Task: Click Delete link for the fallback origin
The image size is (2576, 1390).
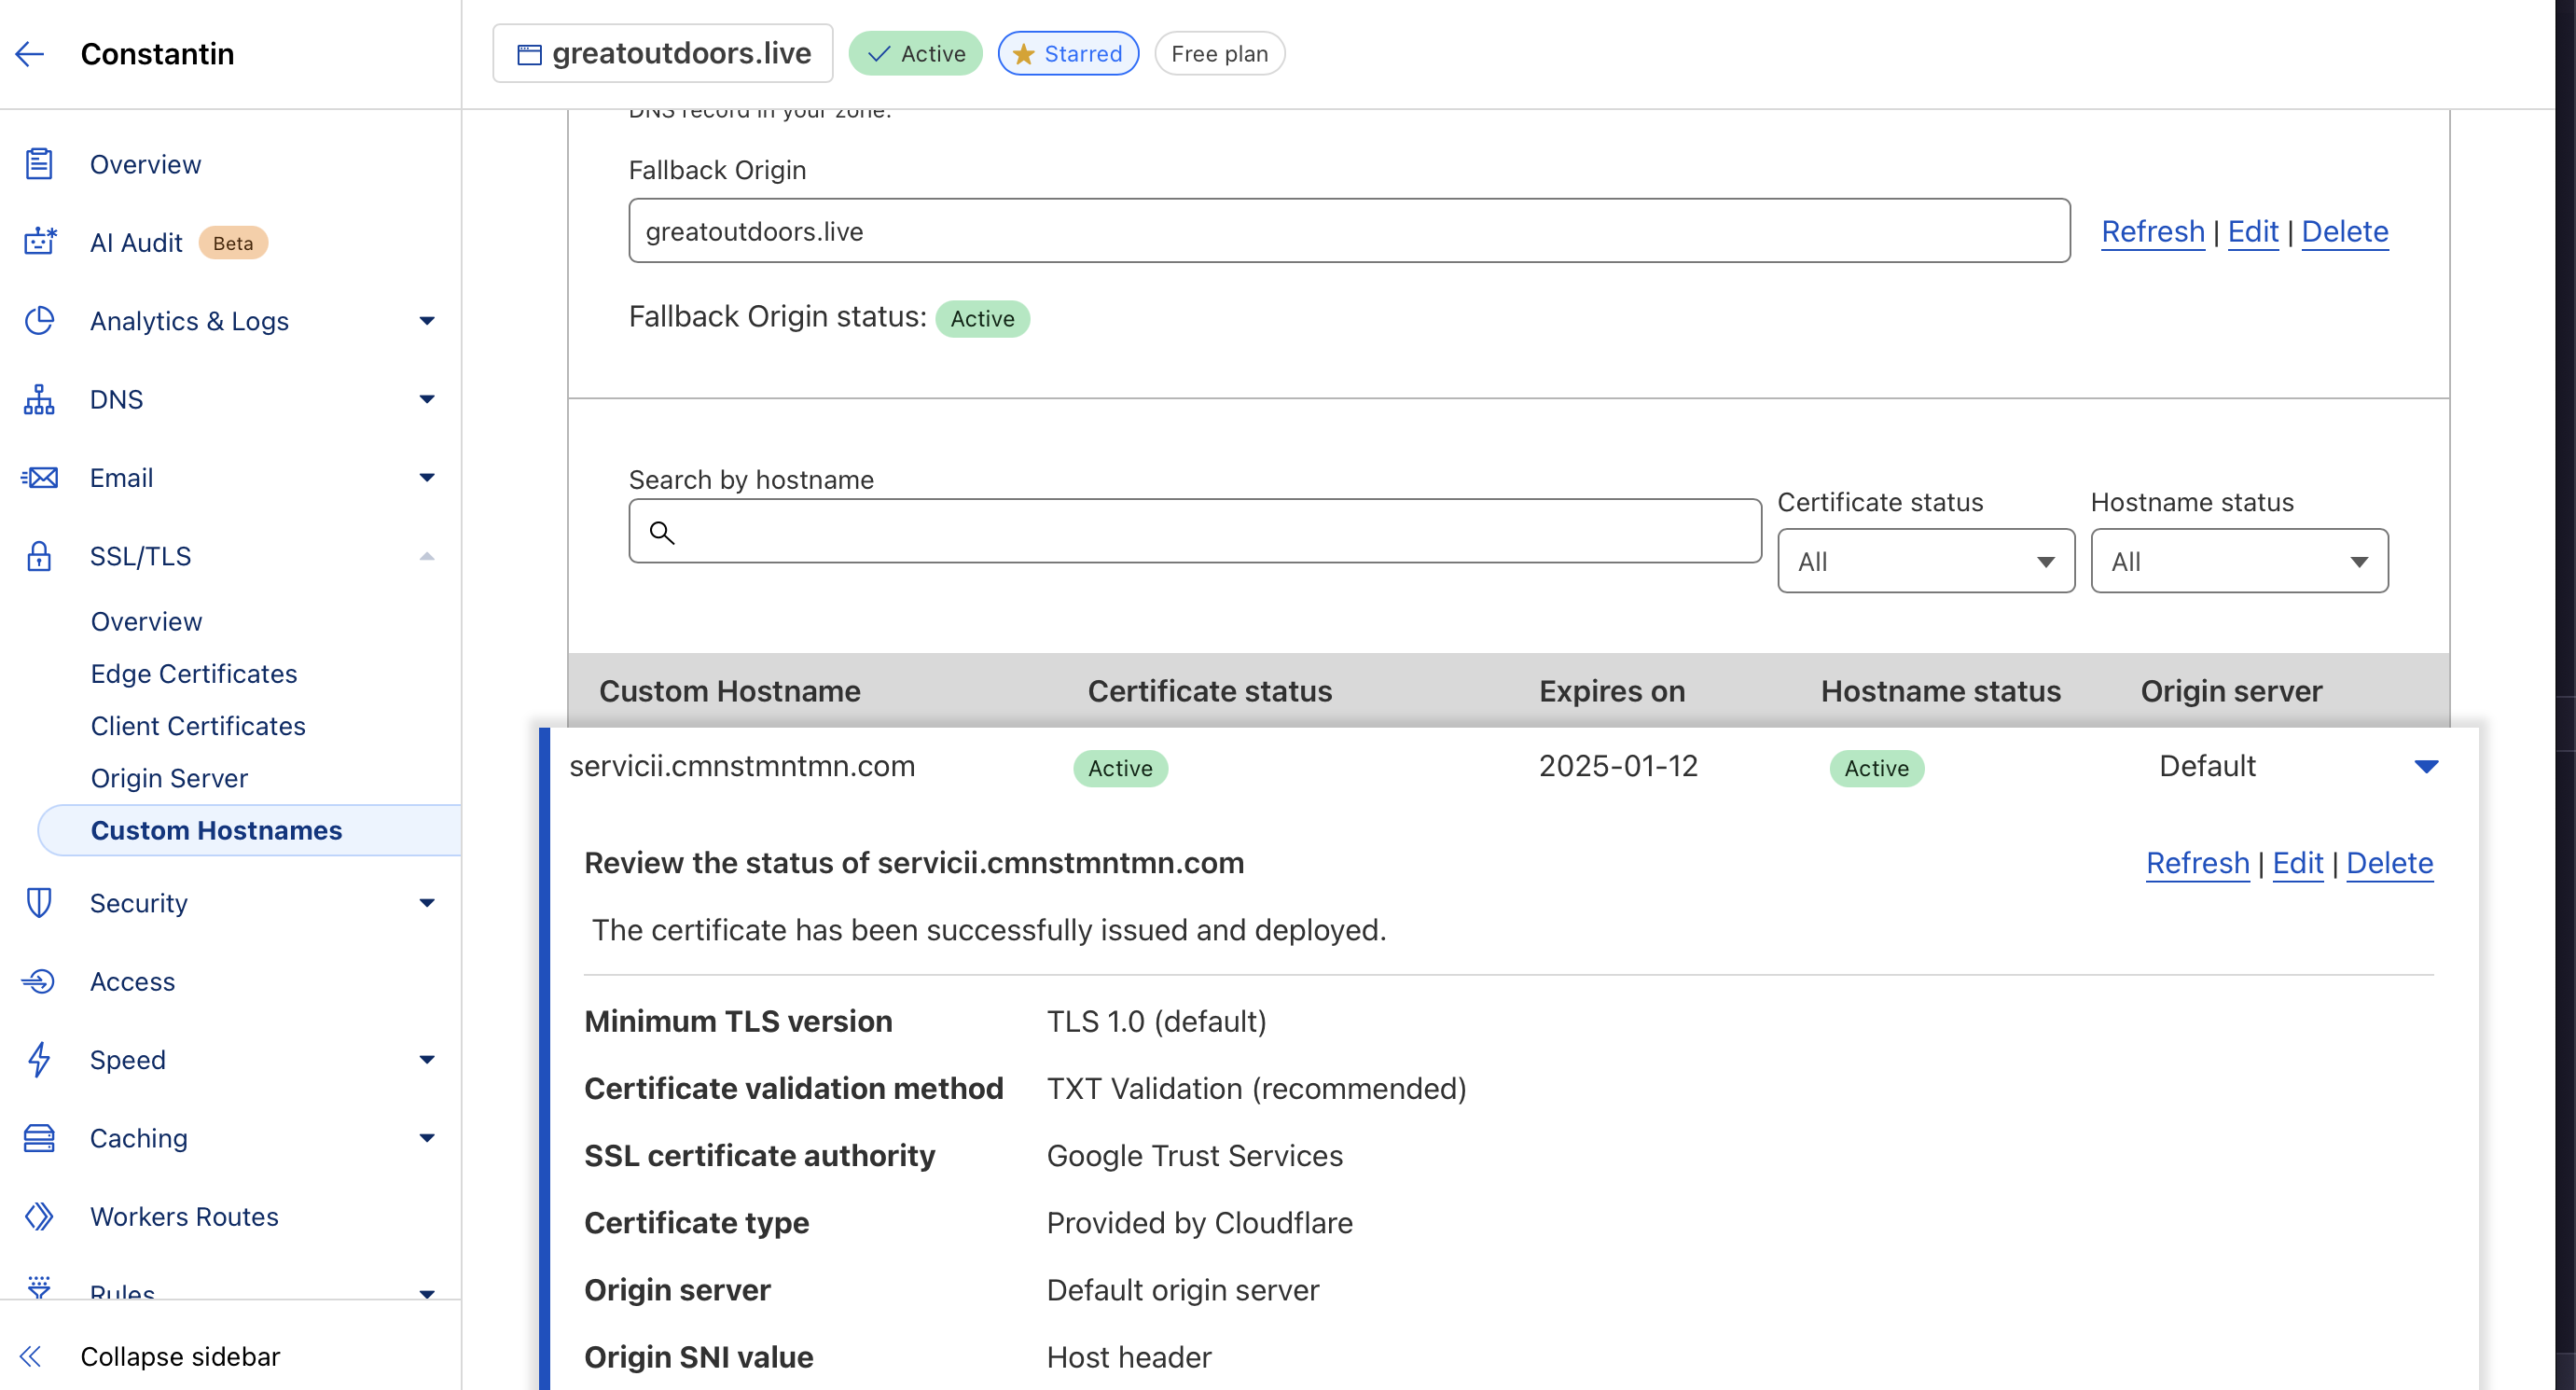Action: pyautogui.click(x=2344, y=231)
